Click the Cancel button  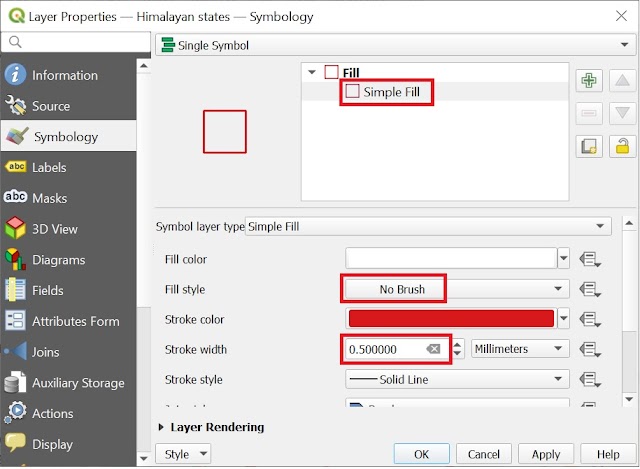click(484, 454)
